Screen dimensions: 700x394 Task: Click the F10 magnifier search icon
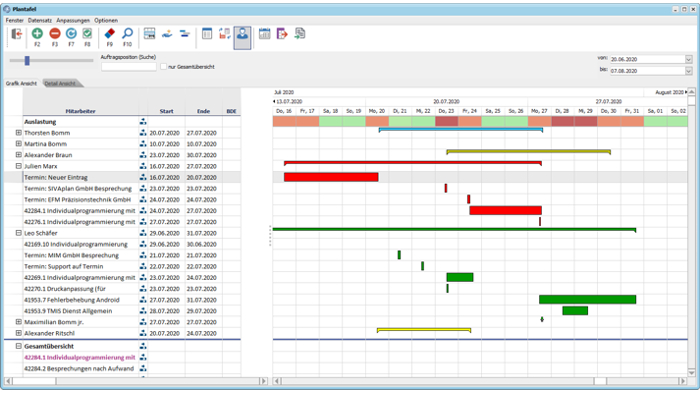pos(127,33)
